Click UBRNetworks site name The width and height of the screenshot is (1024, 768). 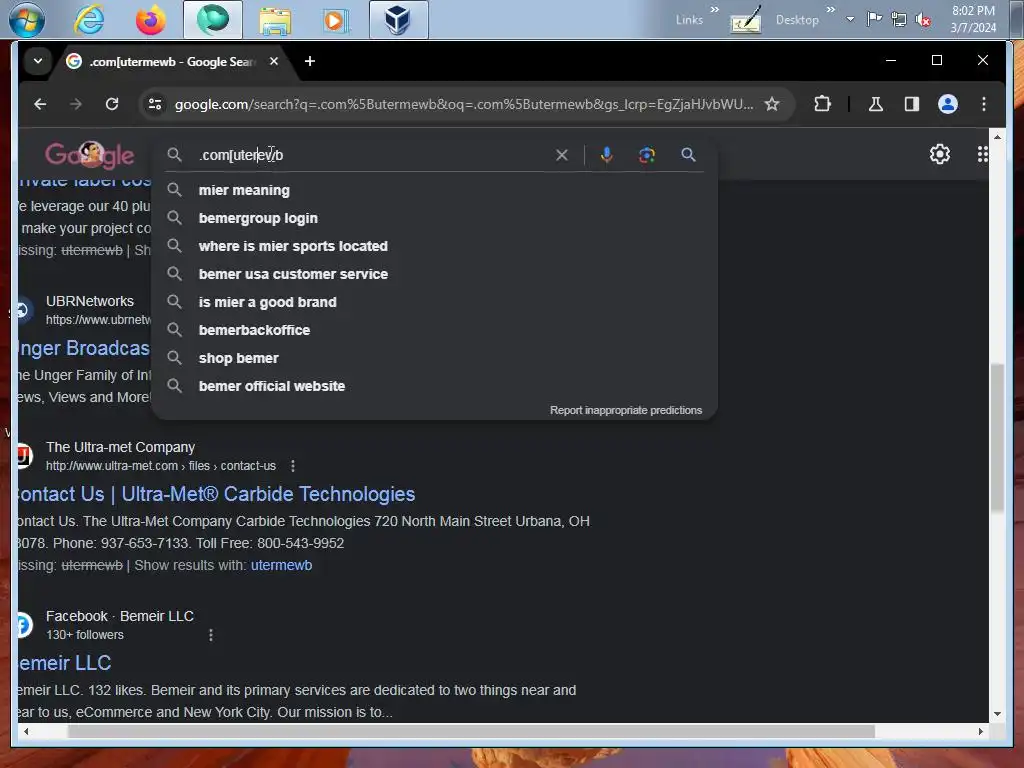point(89,301)
